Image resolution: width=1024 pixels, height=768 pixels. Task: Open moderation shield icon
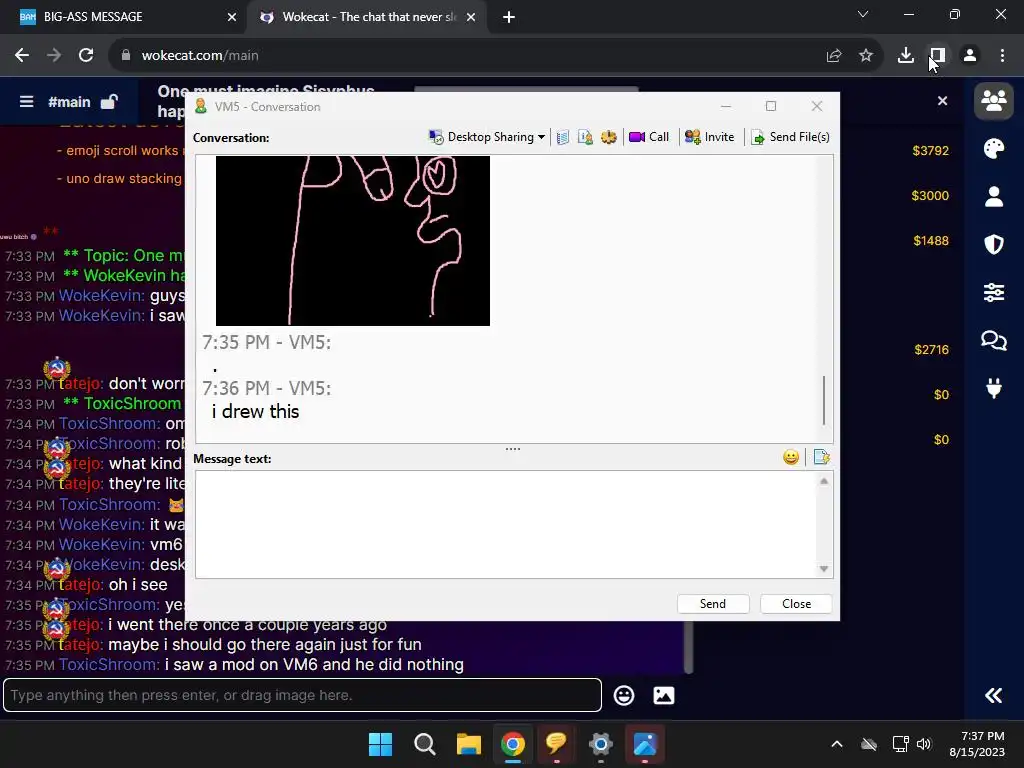(x=994, y=244)
